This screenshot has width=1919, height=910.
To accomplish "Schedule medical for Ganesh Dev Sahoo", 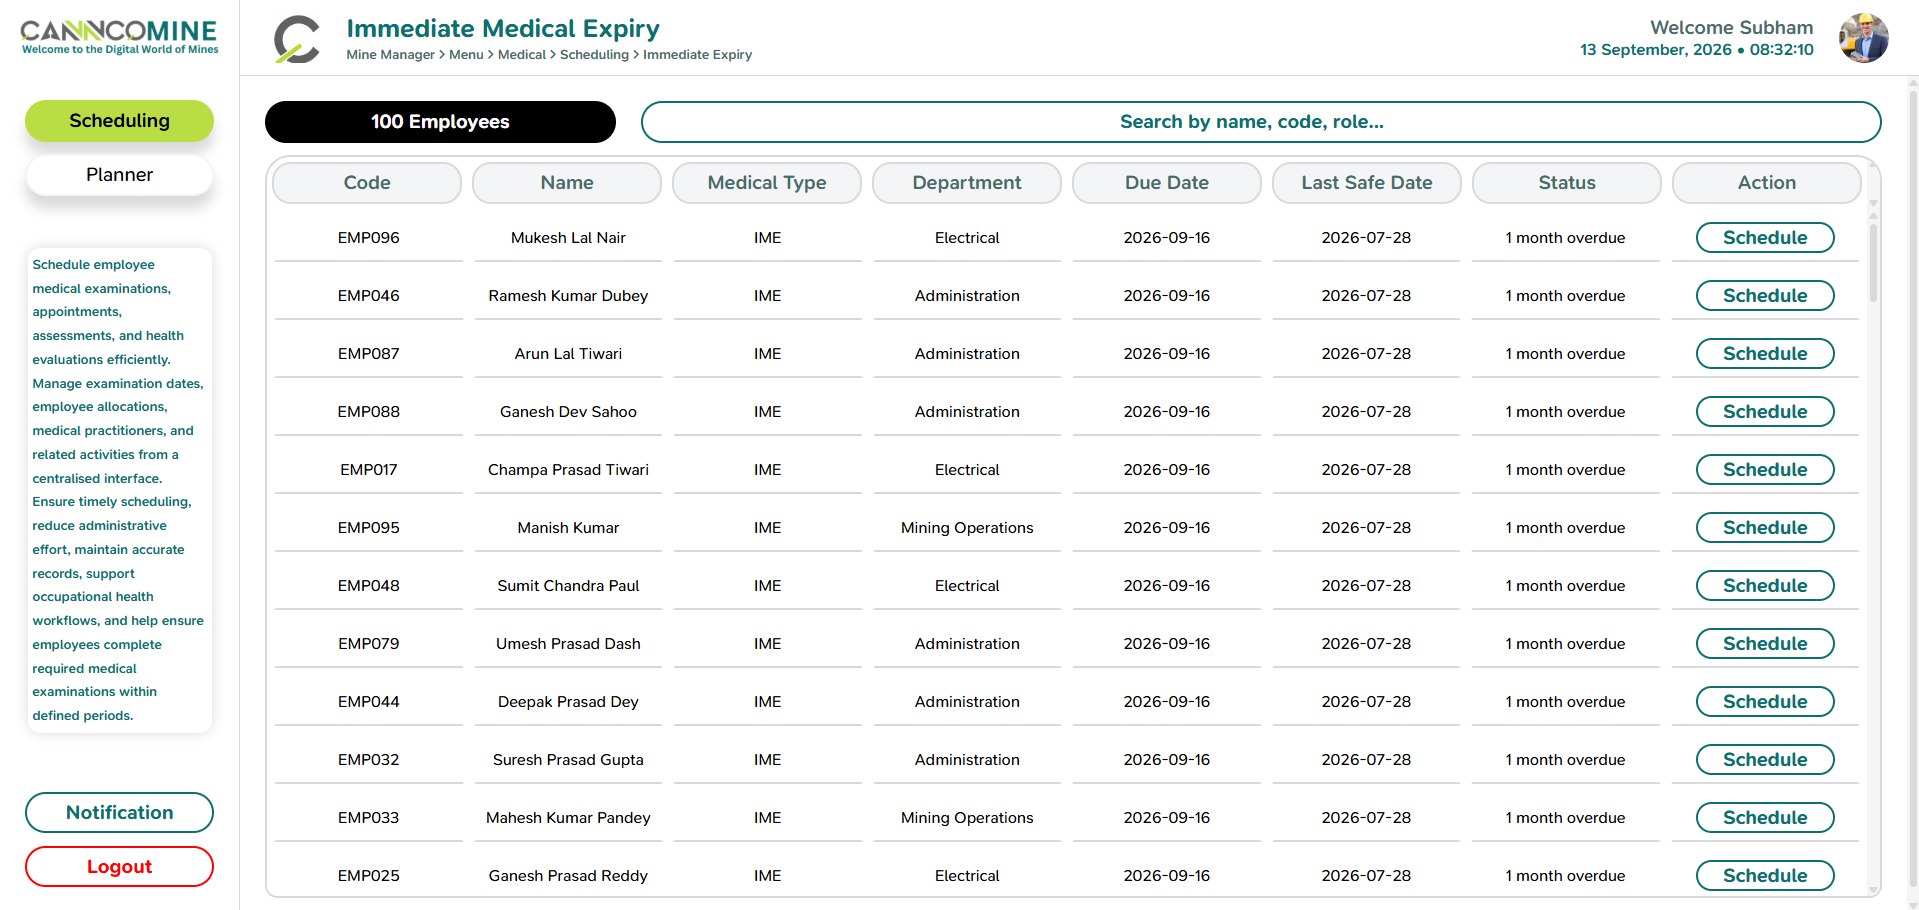I will (x=1765, y=412).
